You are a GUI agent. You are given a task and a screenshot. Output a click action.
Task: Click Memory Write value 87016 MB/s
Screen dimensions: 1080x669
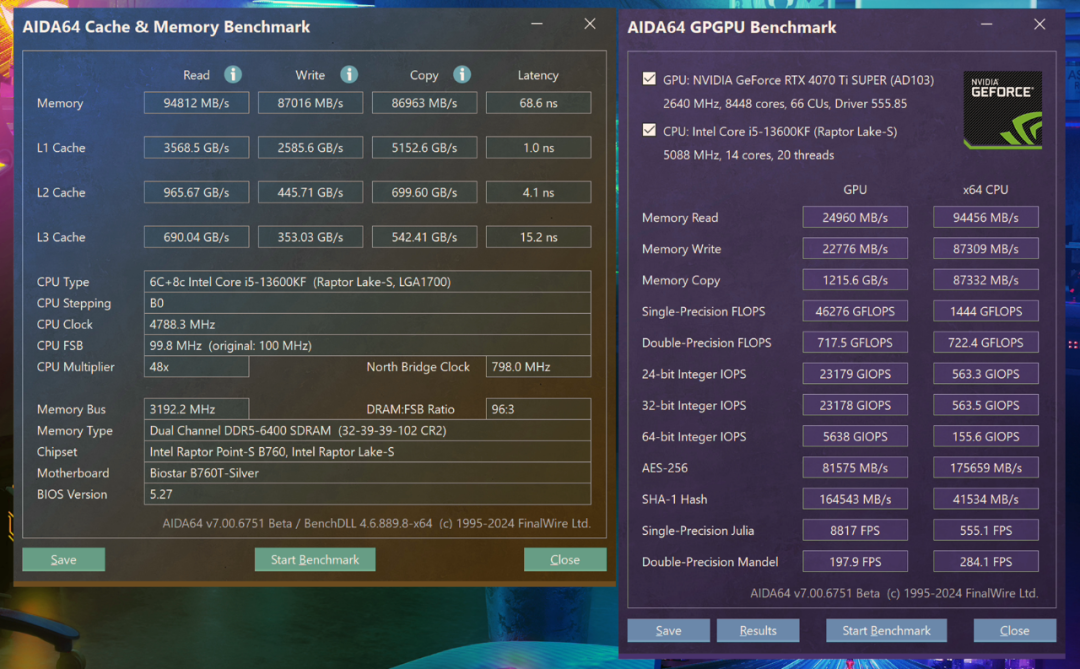tap(310, 103)
